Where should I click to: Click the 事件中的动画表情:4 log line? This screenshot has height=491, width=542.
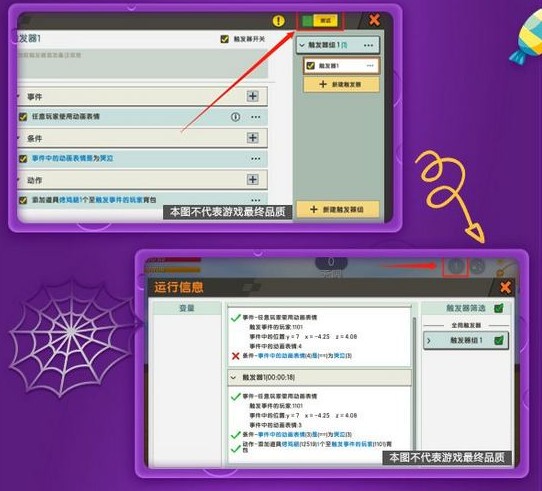275,346
